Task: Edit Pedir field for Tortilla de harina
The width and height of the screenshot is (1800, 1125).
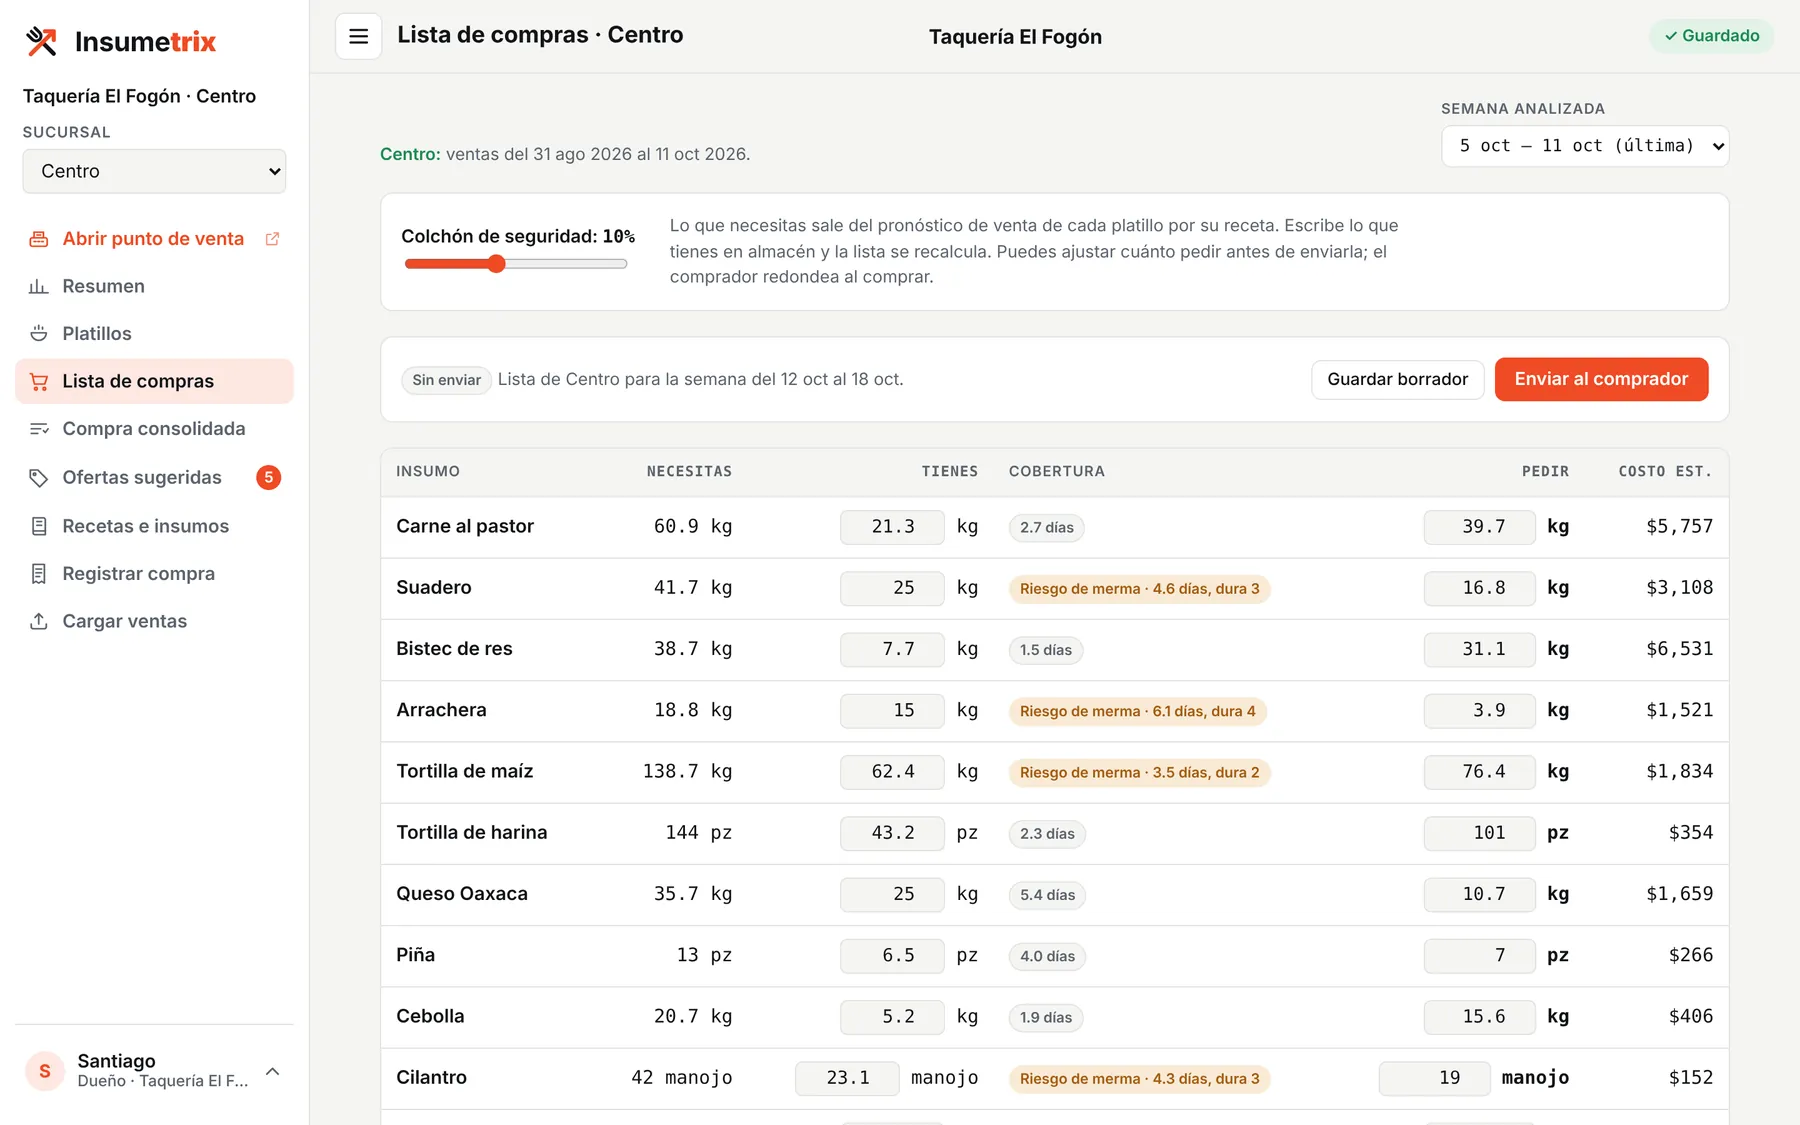Action: pyautogui.click(x=1479, y=833)
